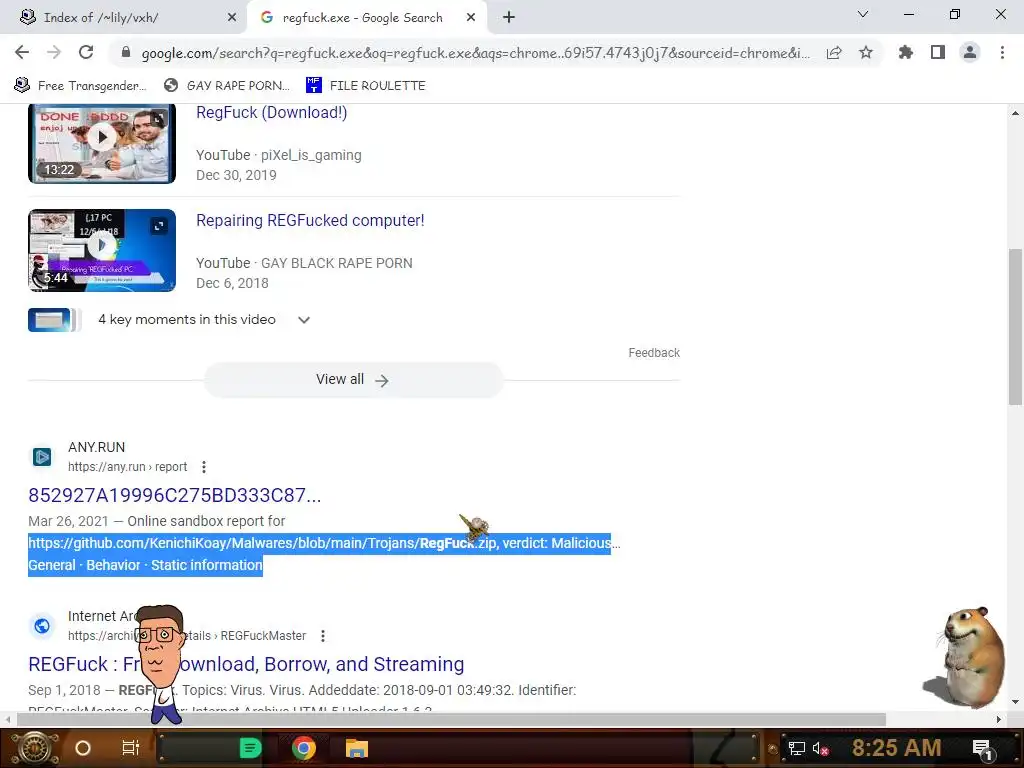Reload the Google search page
1024x768 pixels.
point(86,52)
